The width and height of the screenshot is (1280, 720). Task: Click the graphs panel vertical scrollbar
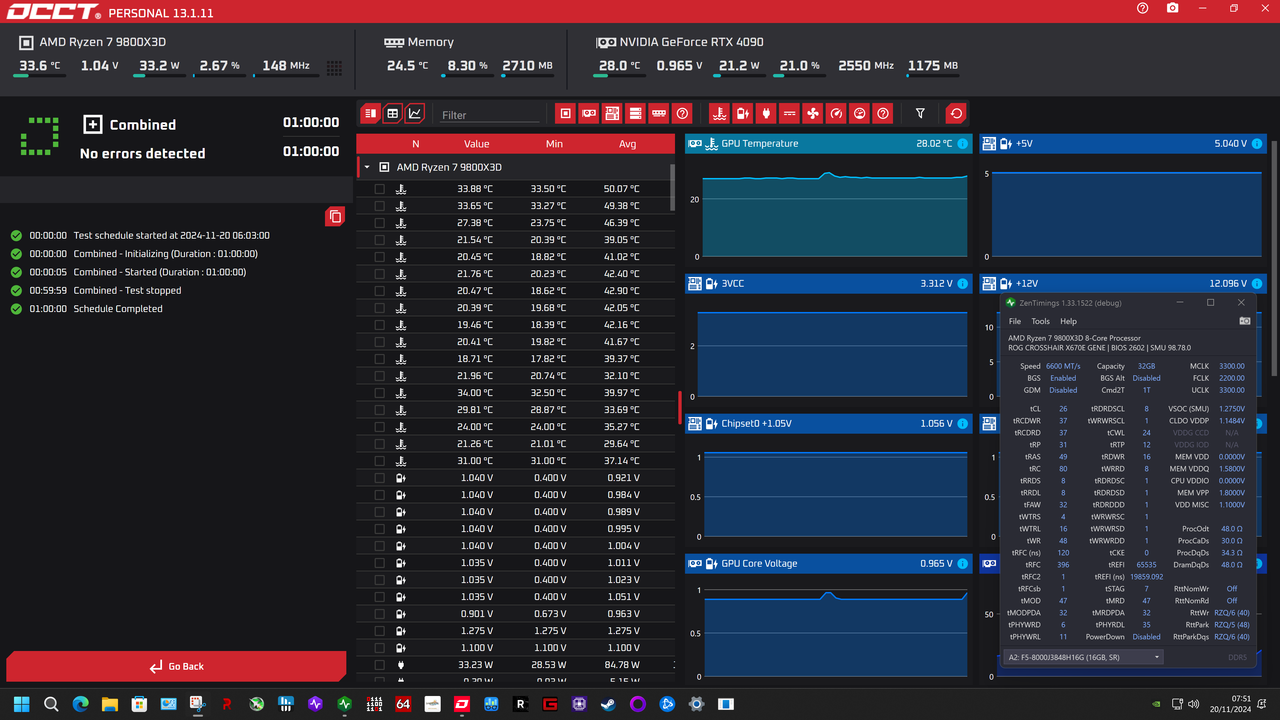pyautogui.click(x=1274, y=258)
